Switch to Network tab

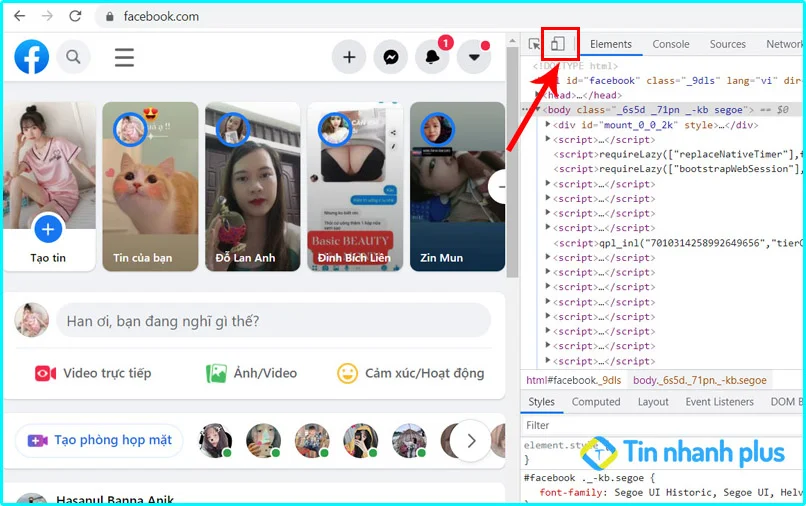pyautogui.click(x=783, y=44)
